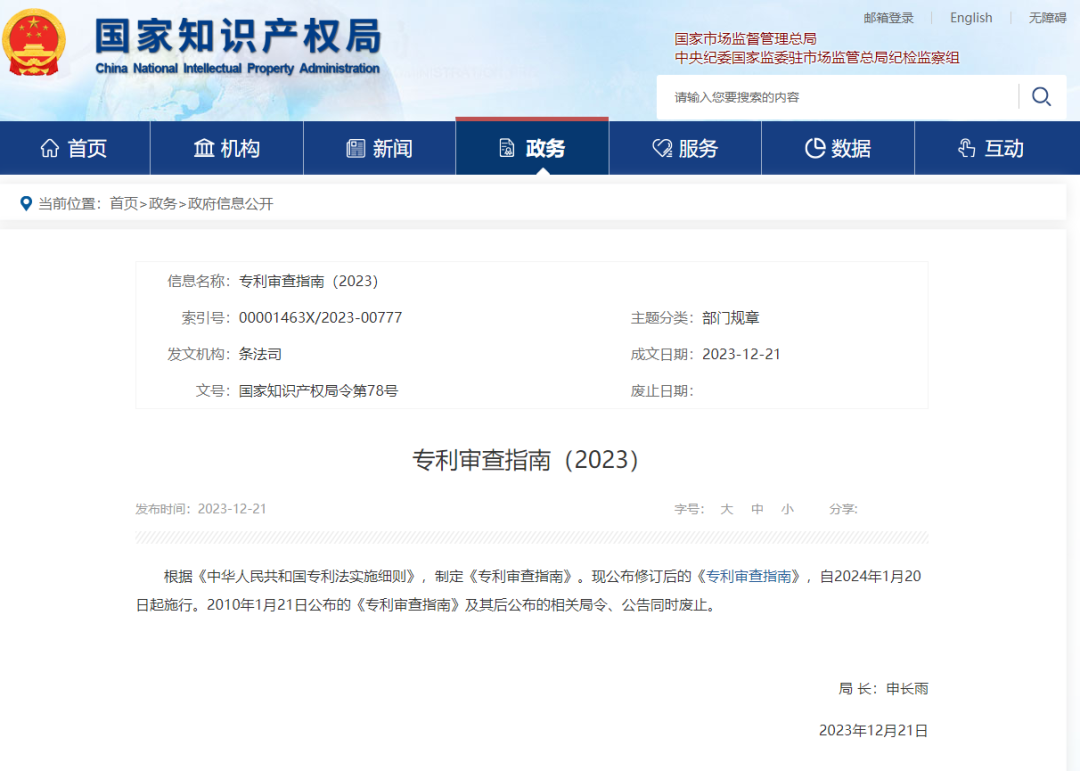Viewport: 1080px width, 771px height.
Task: Follow the 国家市场监督管理总局 link
Action: point(745,38)
